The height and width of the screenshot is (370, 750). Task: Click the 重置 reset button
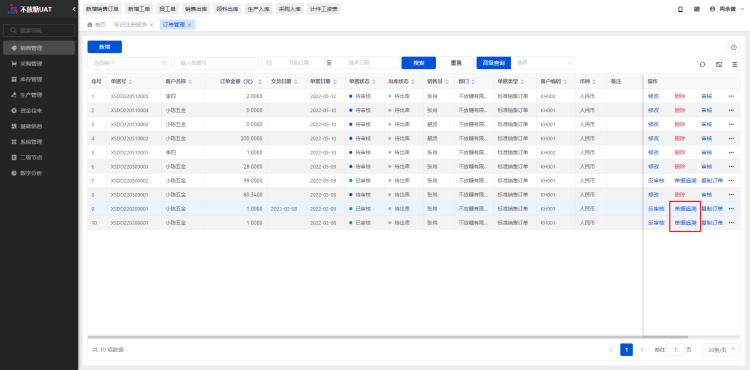click(456, 63)
